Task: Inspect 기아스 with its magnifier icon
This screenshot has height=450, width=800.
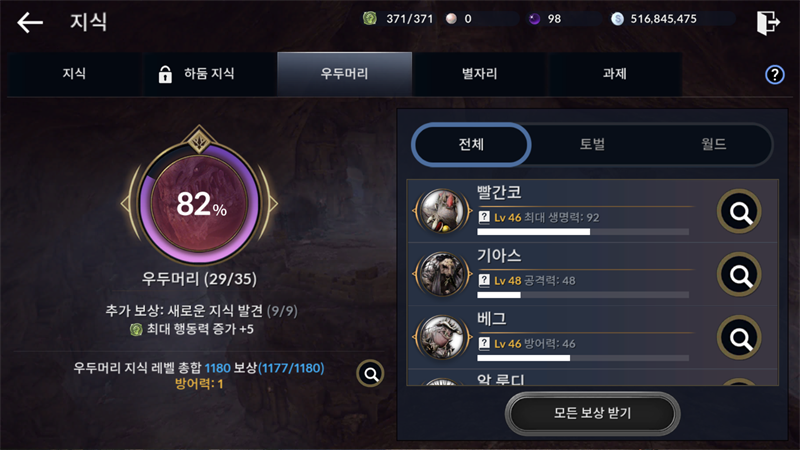Action: (739, 274)
